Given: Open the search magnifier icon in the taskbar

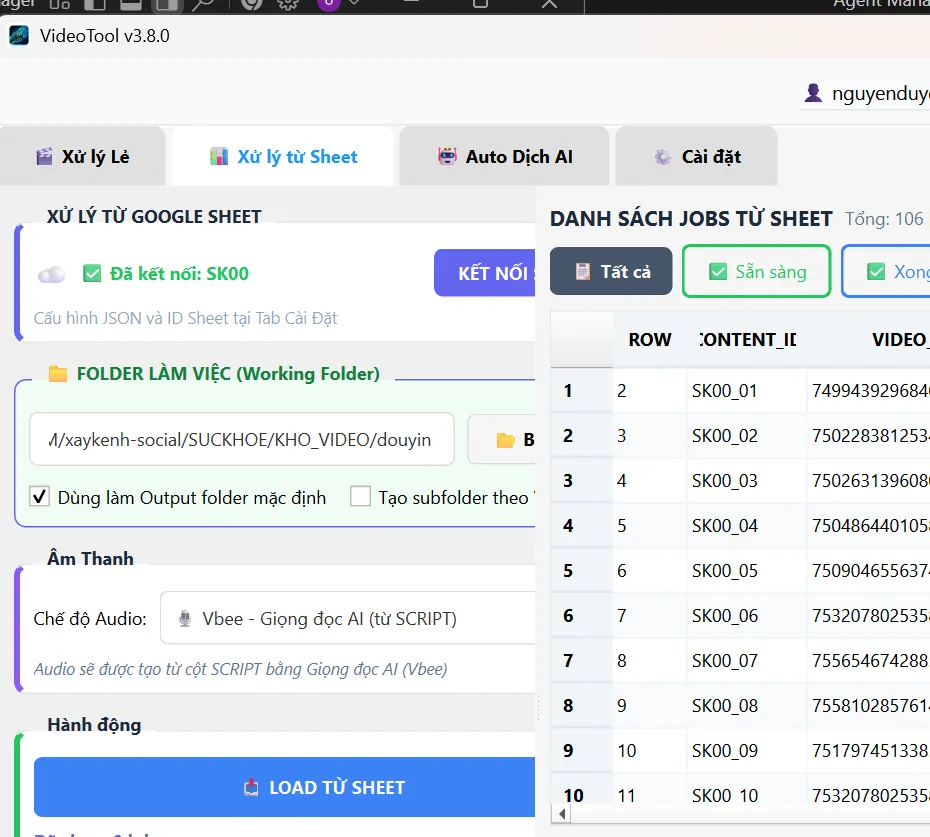Looking at the screenshot, I should [x=205, y=6].
